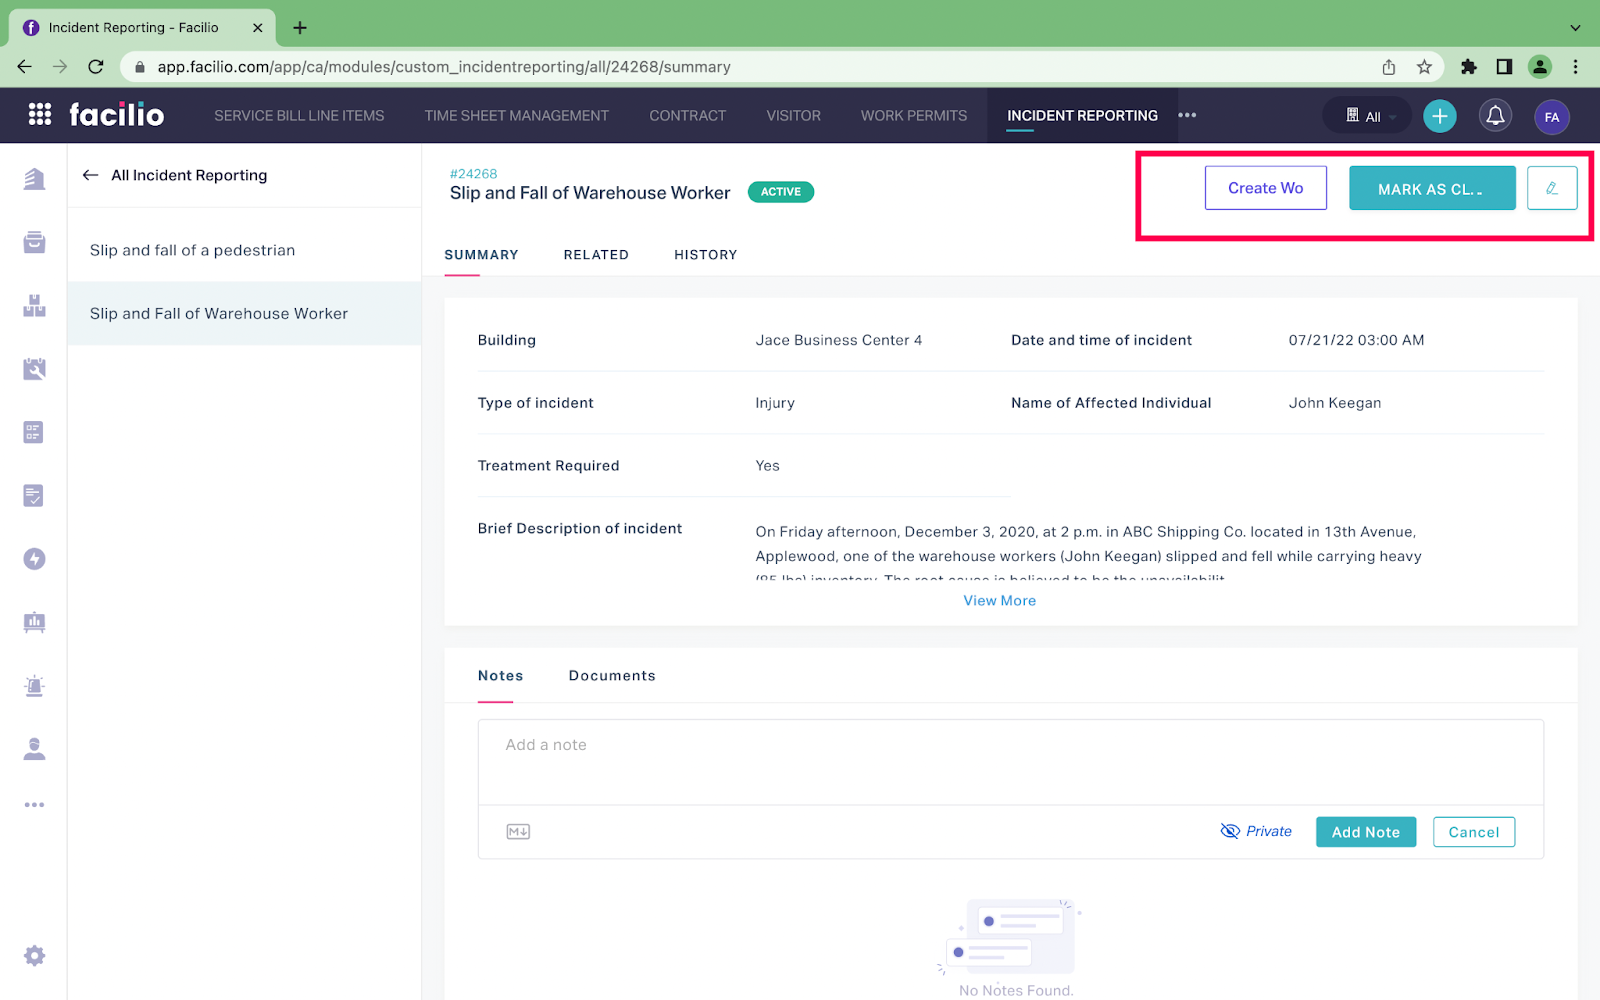Open the settings gear in sidebar
Screen dimensions: 1600x1000
click(x=34, y=956)
